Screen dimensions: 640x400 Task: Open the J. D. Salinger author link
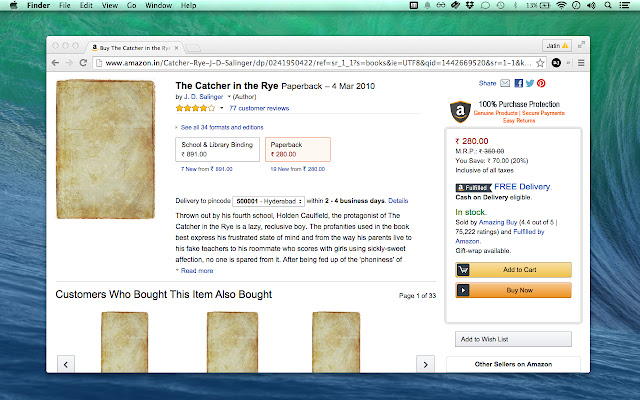coord(203,97)
